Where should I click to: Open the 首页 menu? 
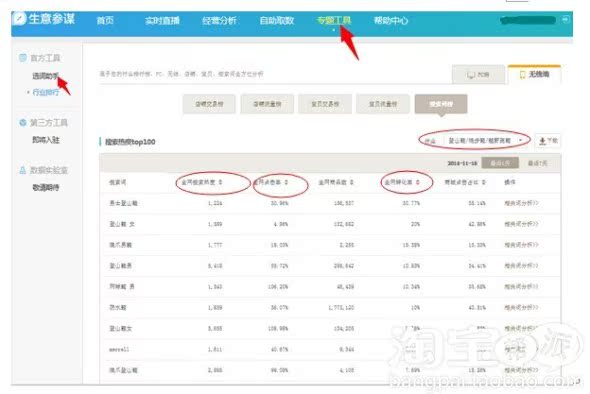click(x=105, y=20)
